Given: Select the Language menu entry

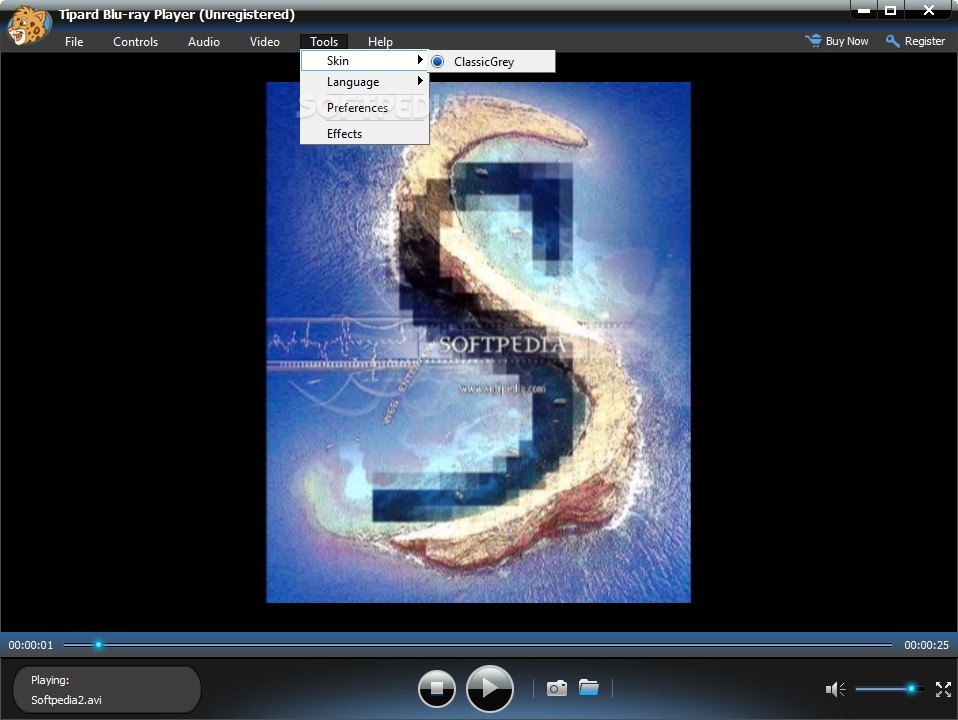Looking at the screenshot, I should [x=365, y=82].
